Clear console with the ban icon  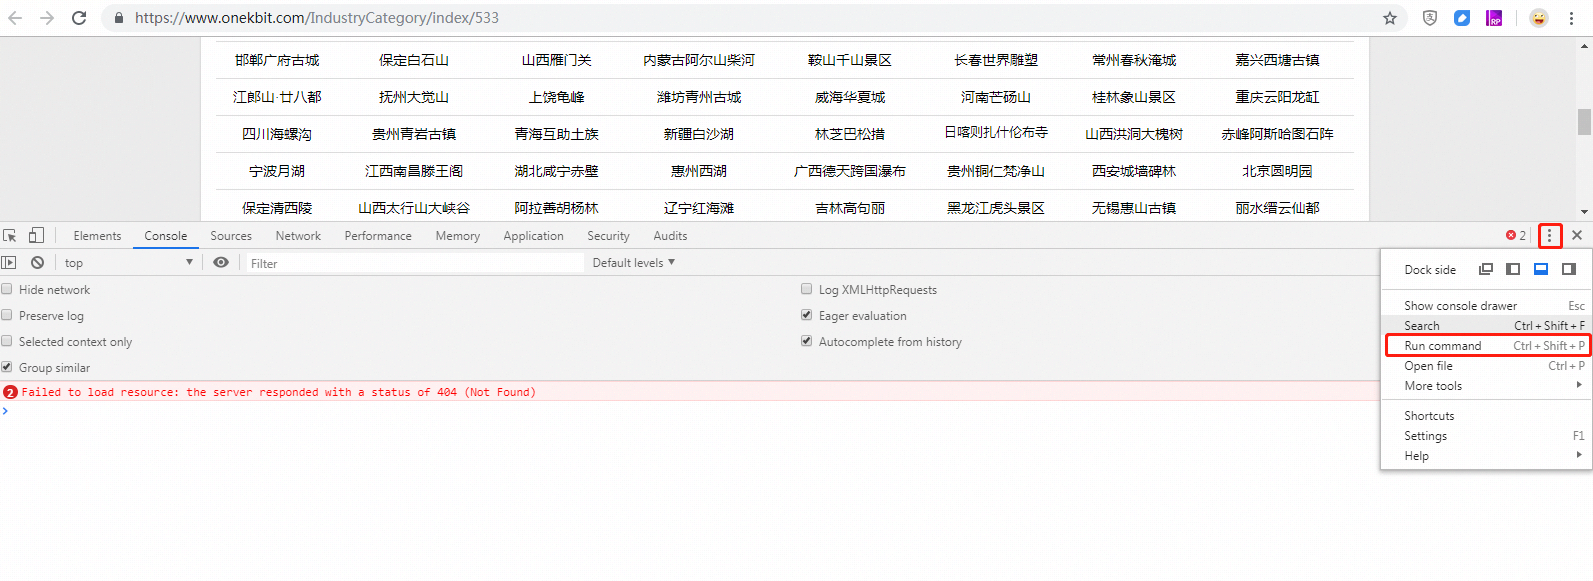pos(37,263)
